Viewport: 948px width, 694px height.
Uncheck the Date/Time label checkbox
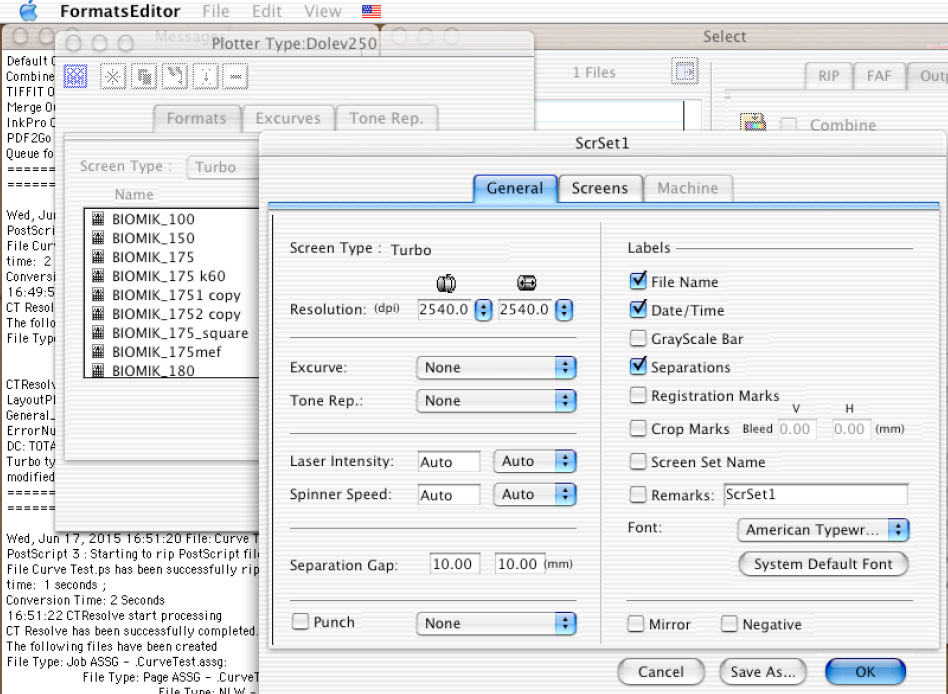(638, 310)
